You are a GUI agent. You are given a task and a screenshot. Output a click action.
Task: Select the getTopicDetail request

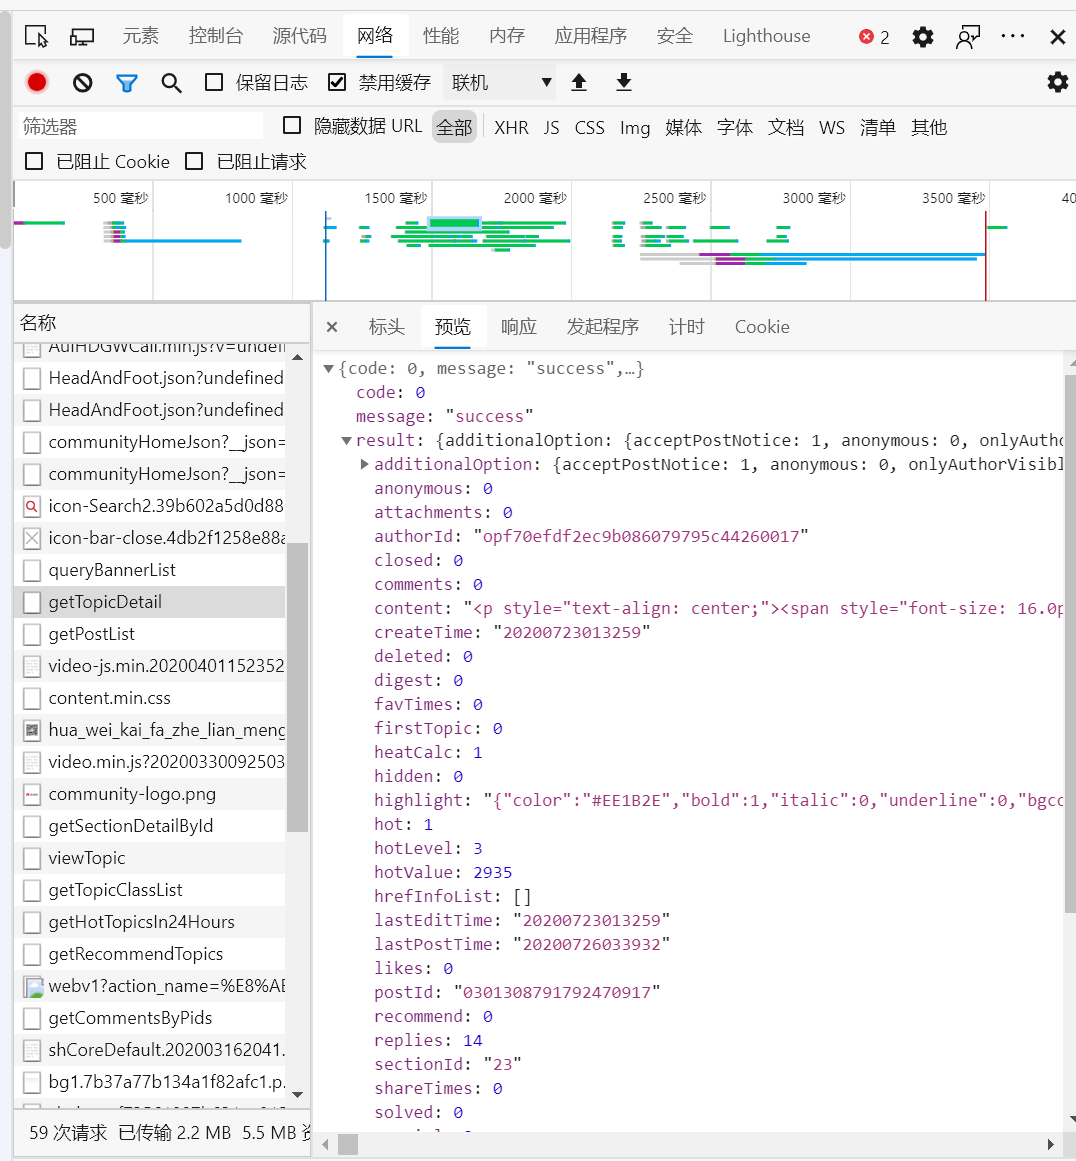click(x=150, y=602)
